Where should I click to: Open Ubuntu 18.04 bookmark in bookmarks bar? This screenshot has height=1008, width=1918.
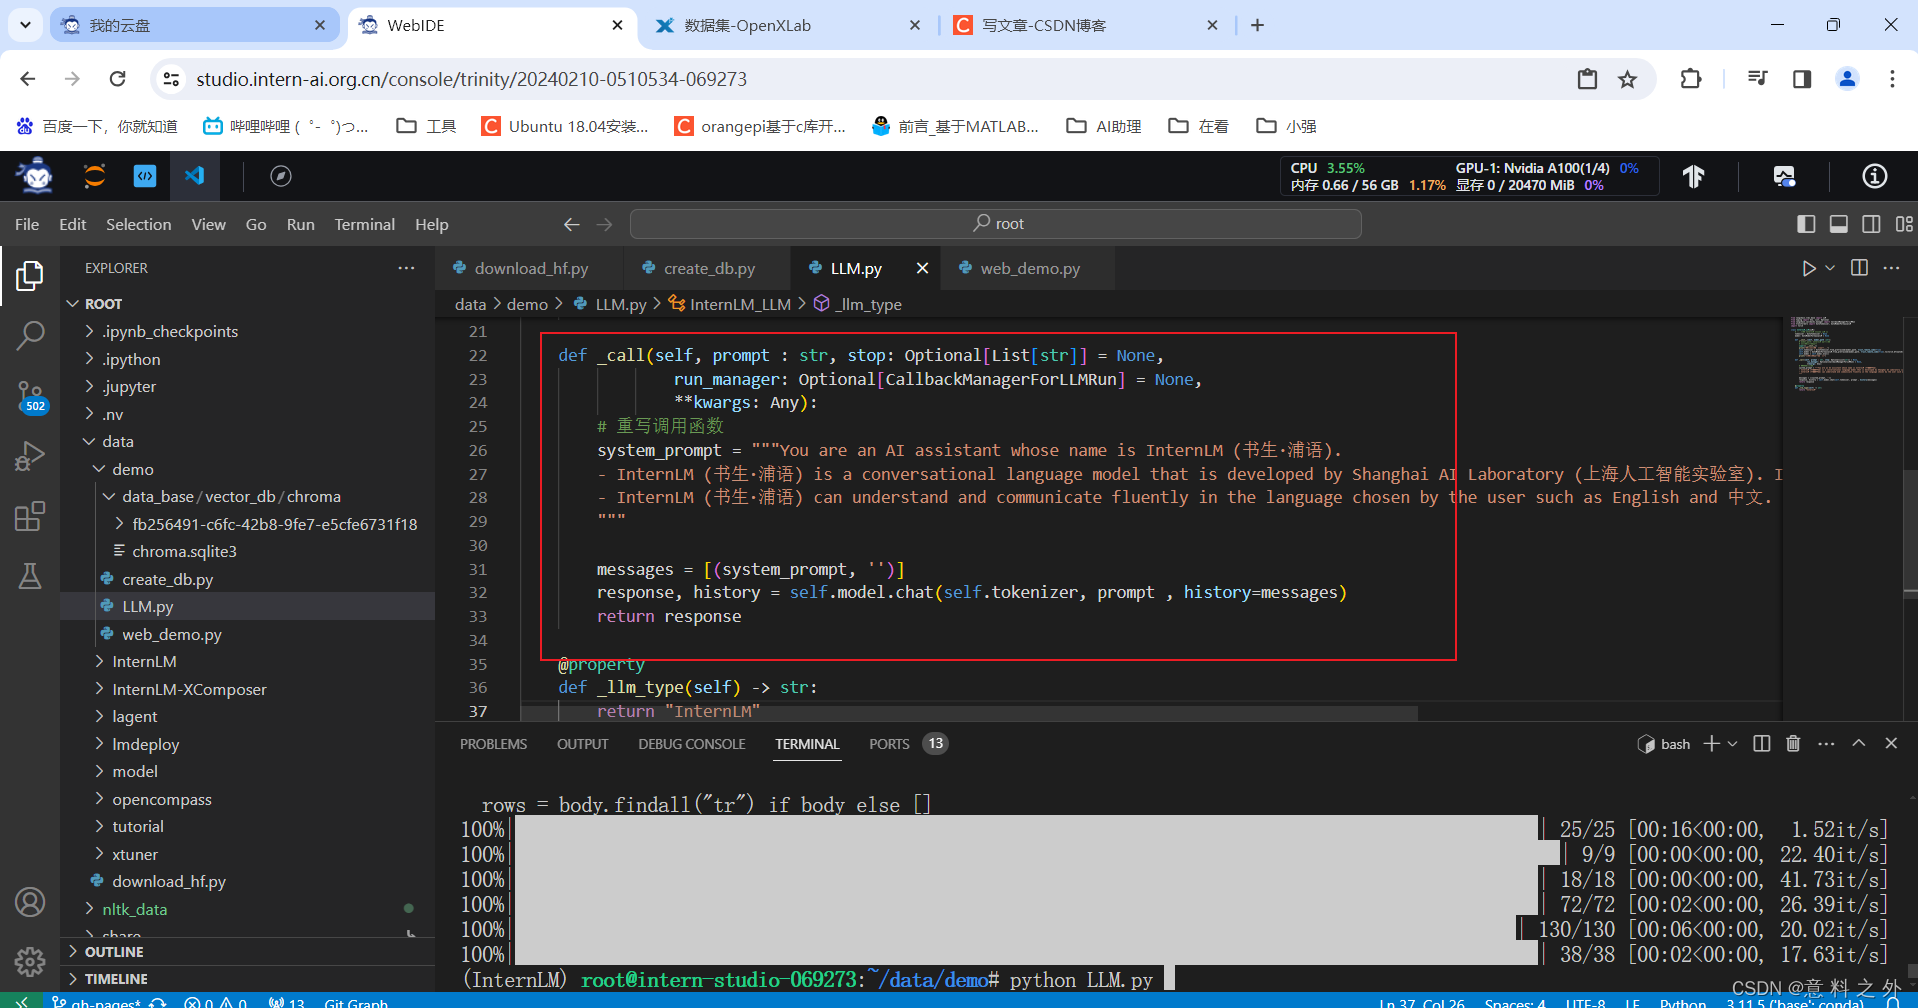point(565,126)
